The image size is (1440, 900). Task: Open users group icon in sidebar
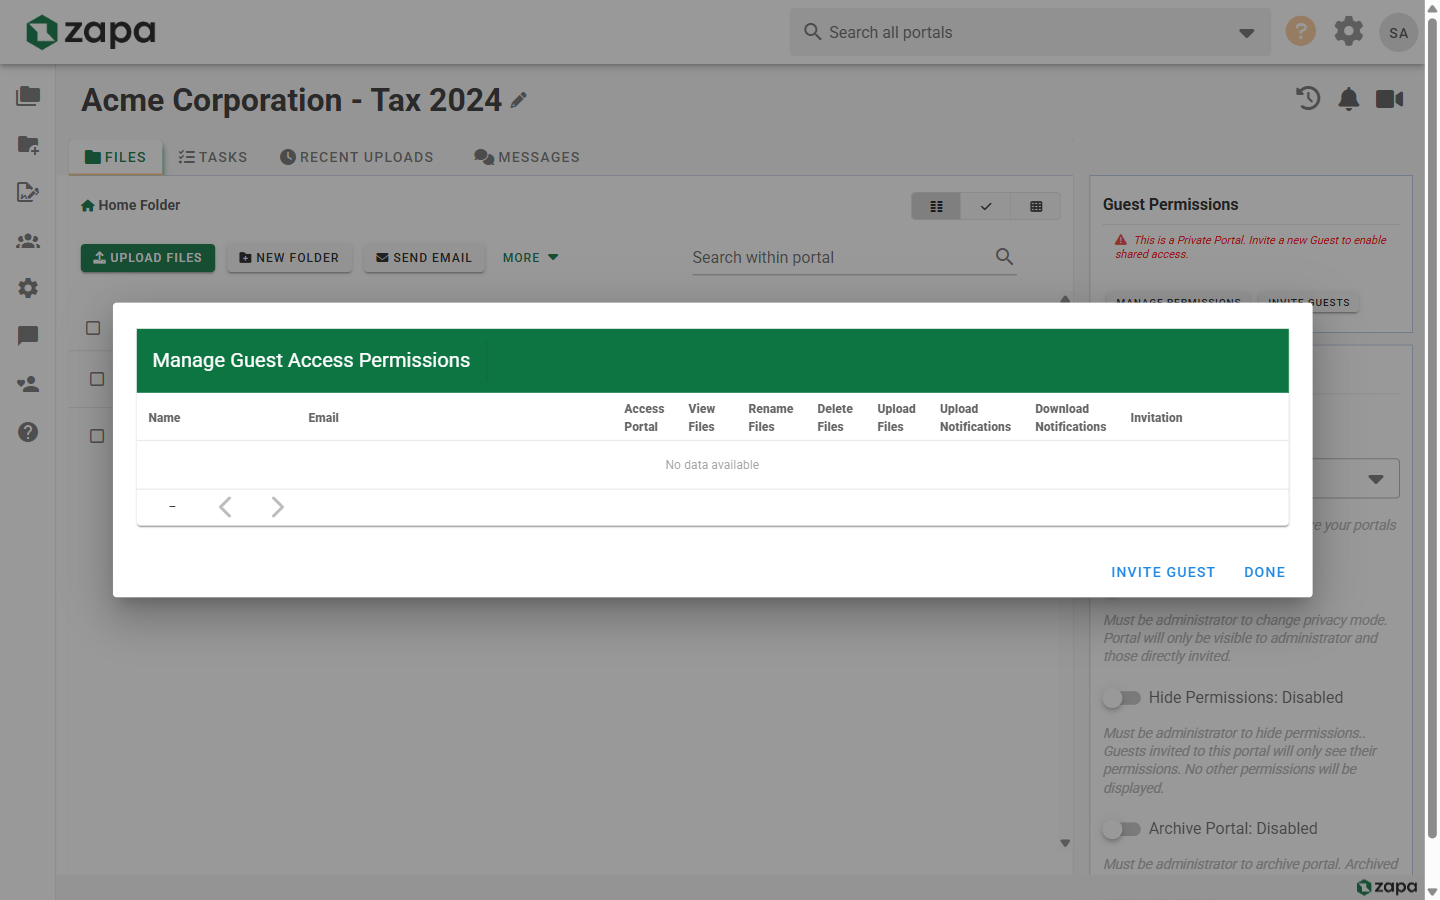[x=28, y=240]
